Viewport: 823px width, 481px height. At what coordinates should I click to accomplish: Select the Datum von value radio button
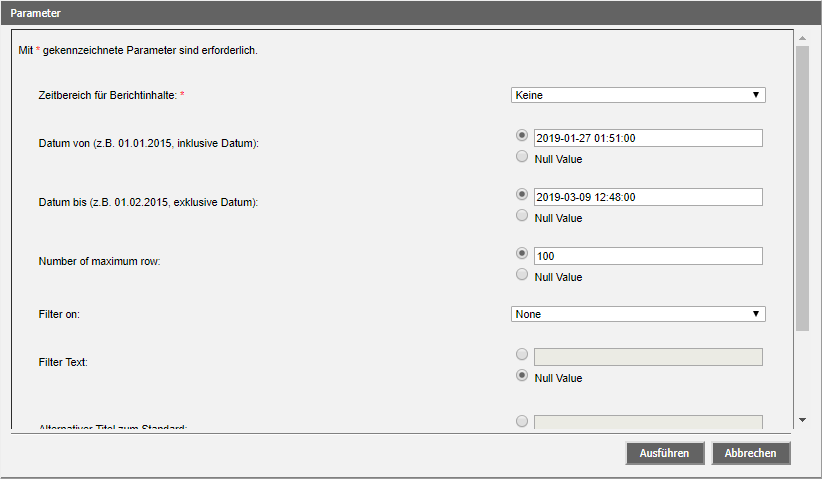(x=521, y=136)
